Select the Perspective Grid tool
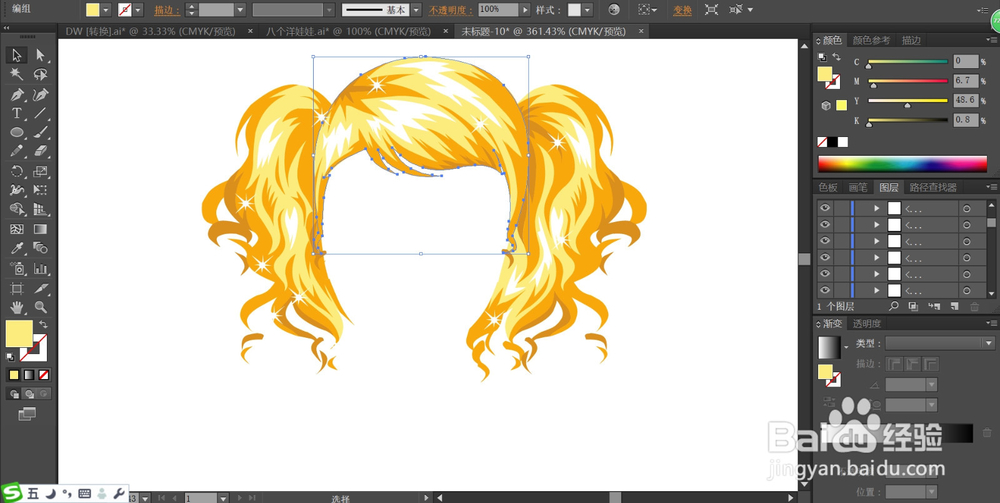The image size is (1000, 503). tap(40, 209)
